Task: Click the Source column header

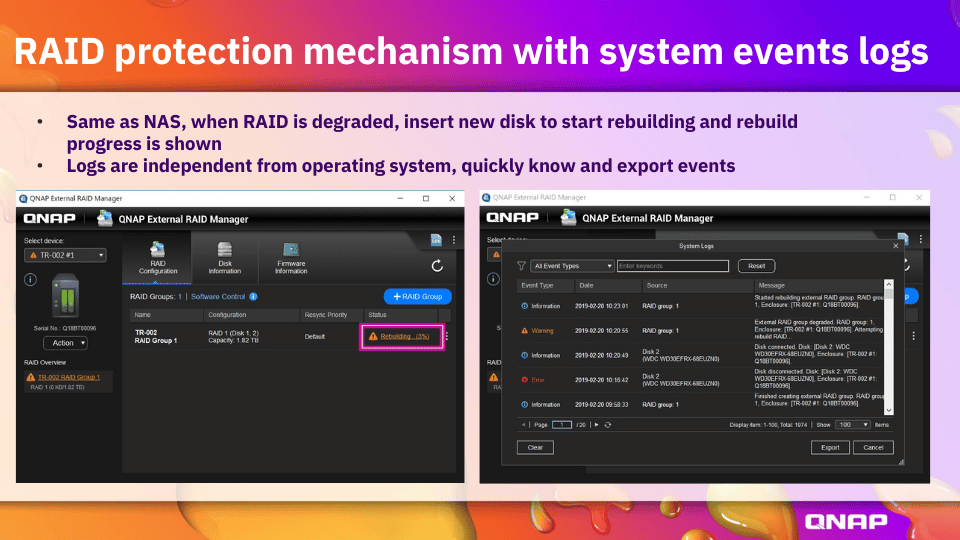Action: [697, 285]
